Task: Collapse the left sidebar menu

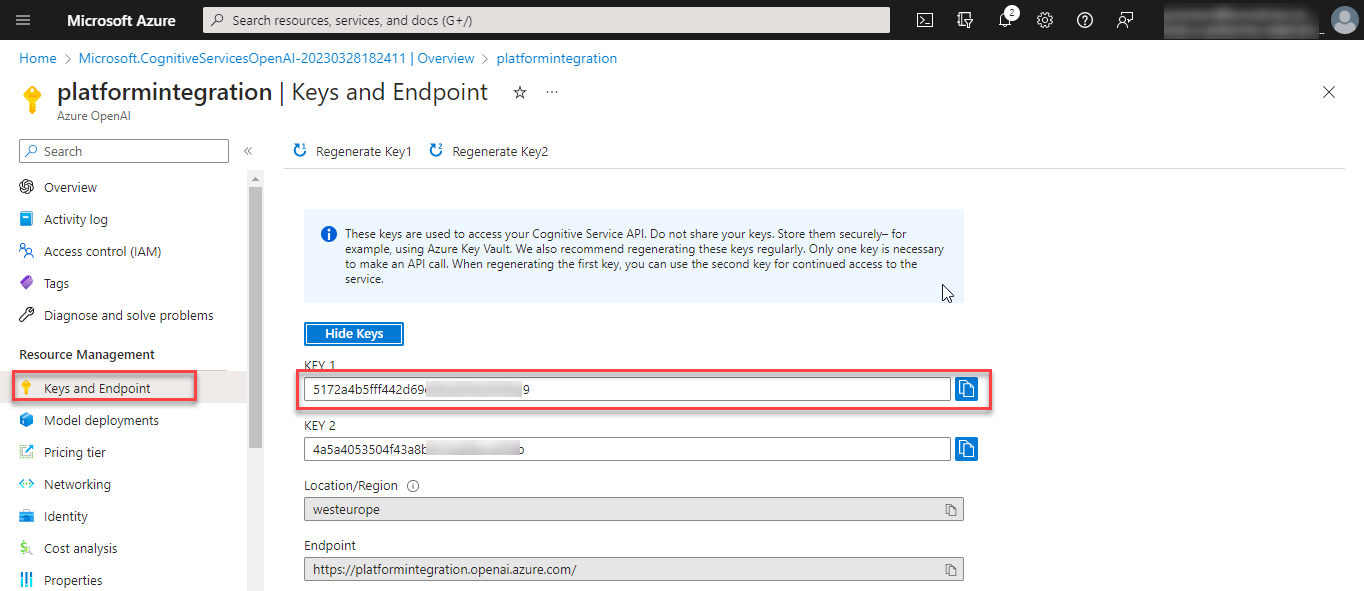Action: coord(248,151)
